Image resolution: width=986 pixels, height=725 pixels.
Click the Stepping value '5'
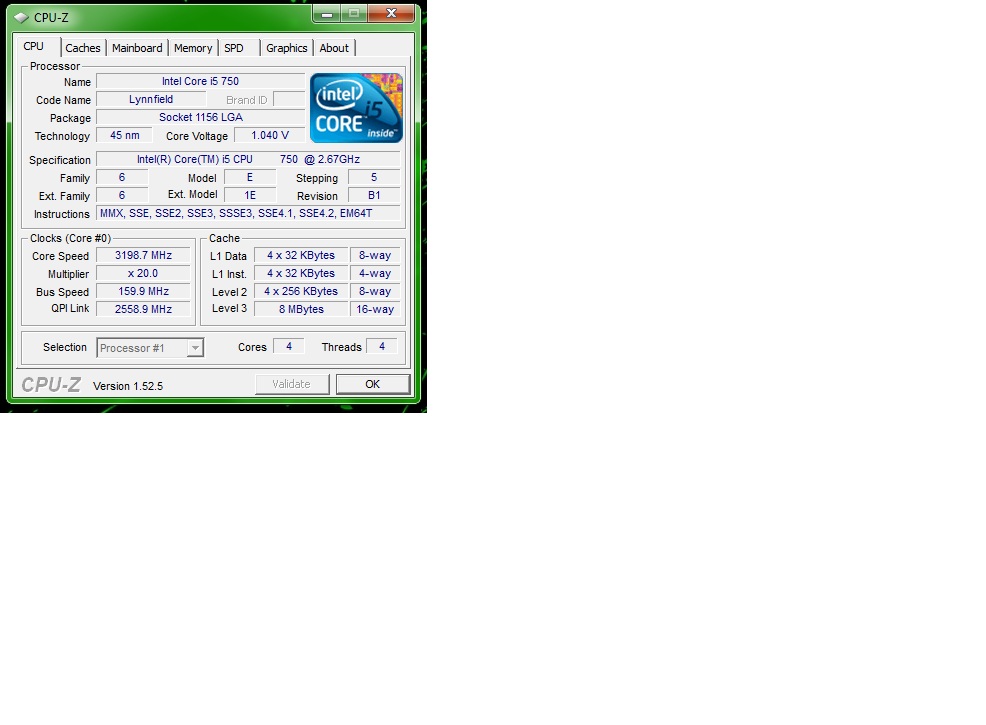tap(374, 177)
